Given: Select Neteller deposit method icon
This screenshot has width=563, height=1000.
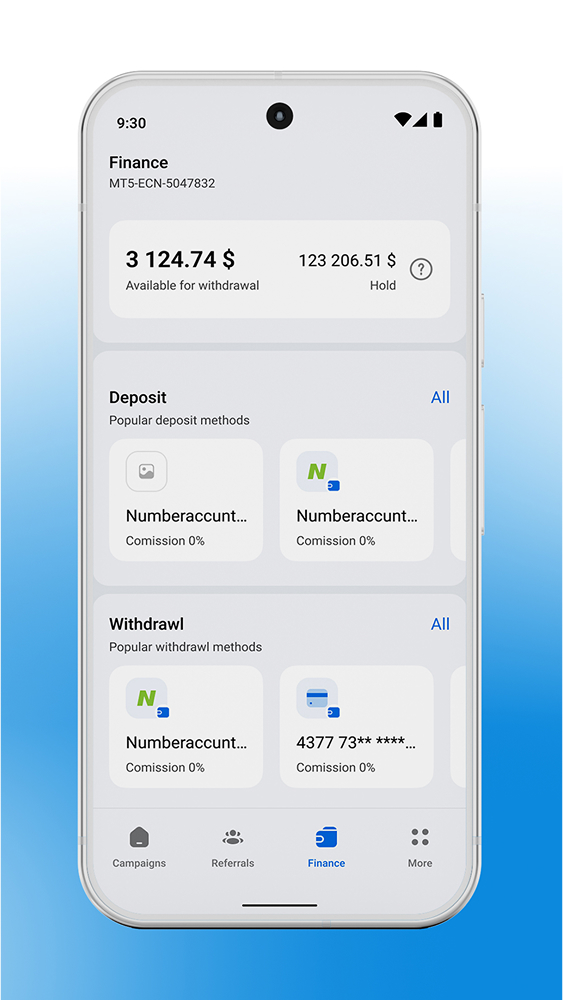Looking at the screenshot, I should pos(318,471).
